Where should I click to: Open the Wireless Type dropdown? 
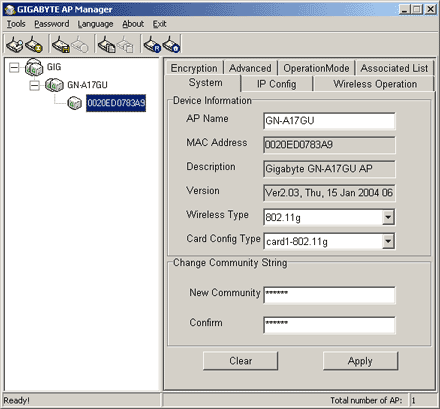click(x=388, y=217)
